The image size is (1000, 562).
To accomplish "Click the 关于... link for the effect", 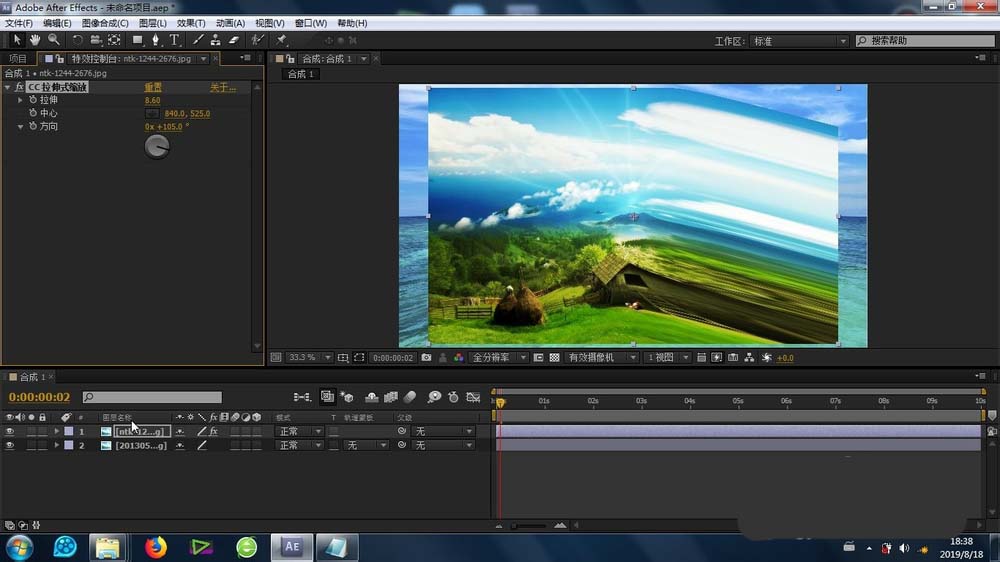I will click(222, 87).
